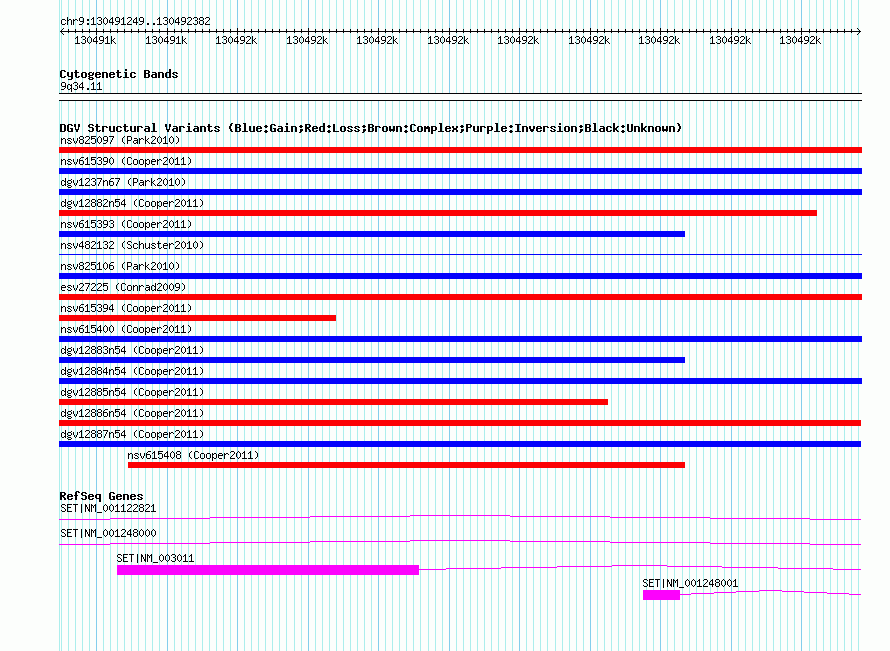Select the blue bar under dgv1237n67
The image size is (890, 651).
click(460, 192)
